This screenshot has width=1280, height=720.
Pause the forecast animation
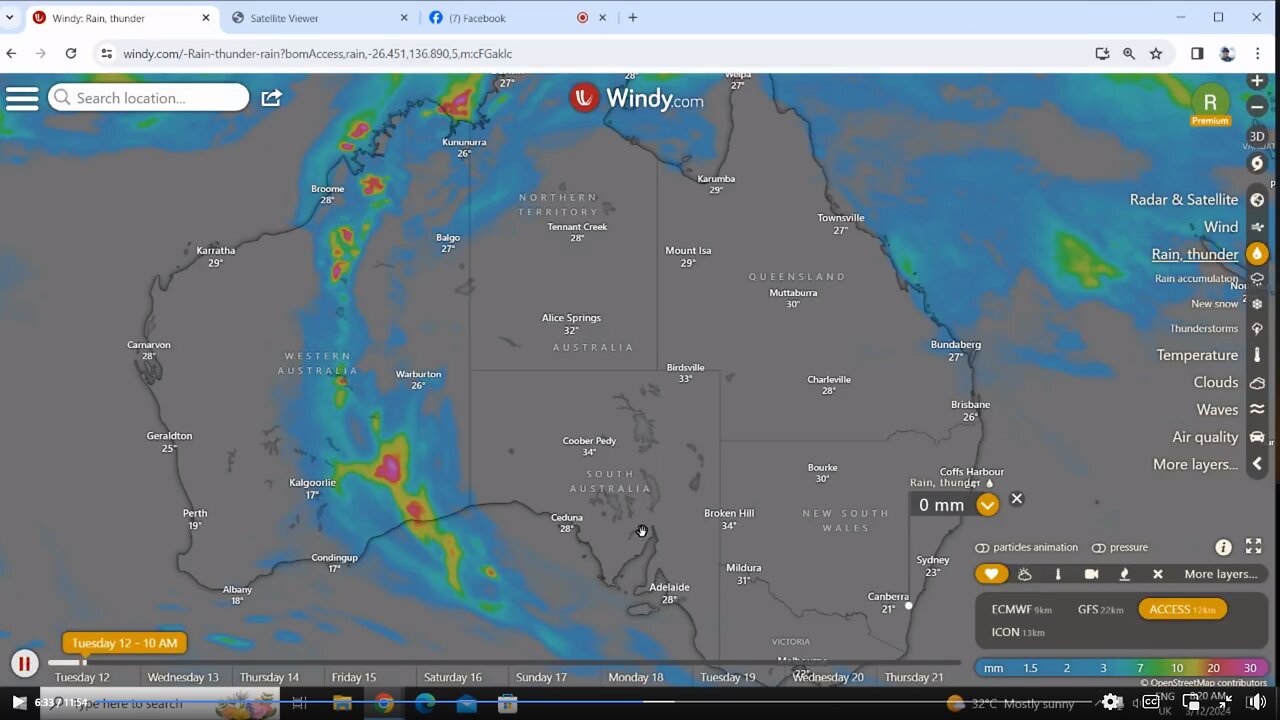tap(24, 663)
